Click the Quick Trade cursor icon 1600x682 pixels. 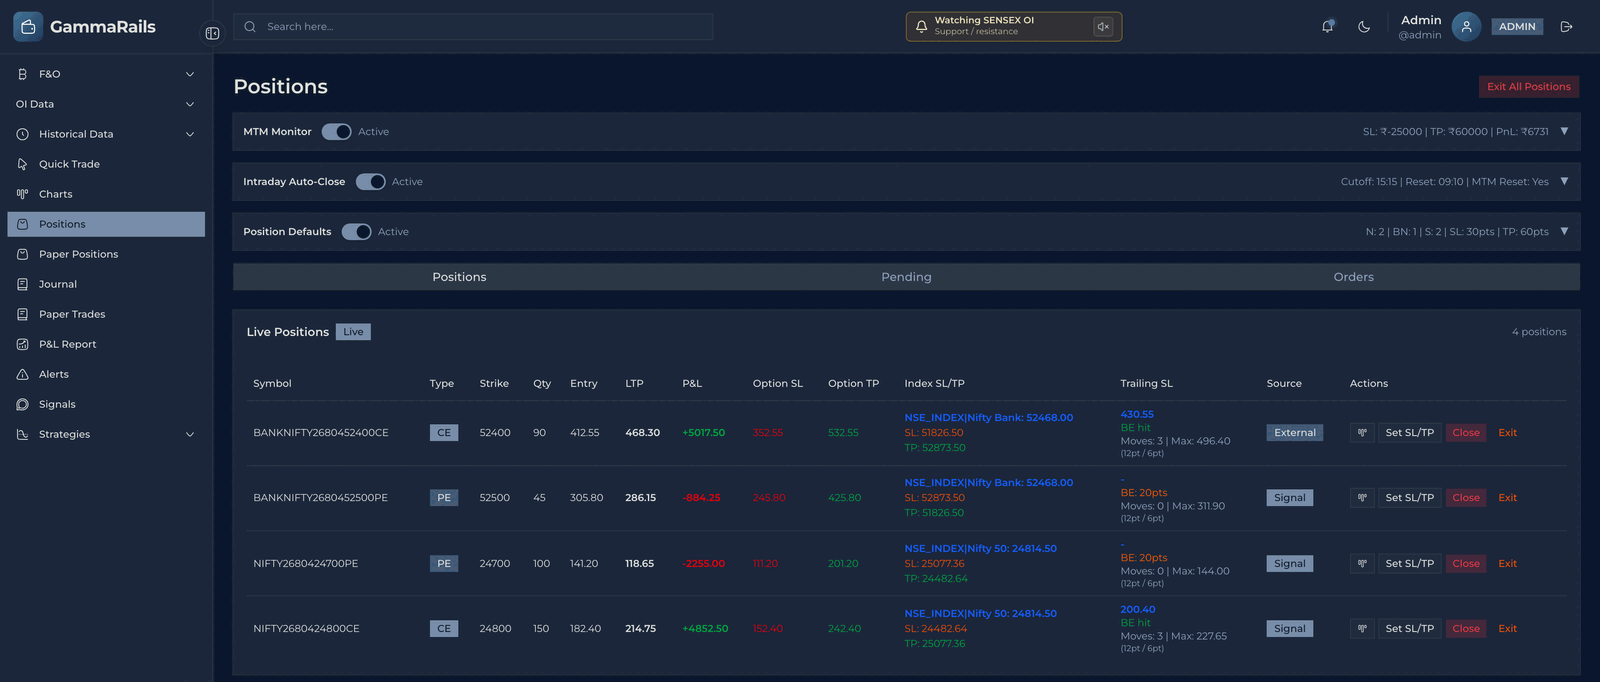tap(22, 164)
